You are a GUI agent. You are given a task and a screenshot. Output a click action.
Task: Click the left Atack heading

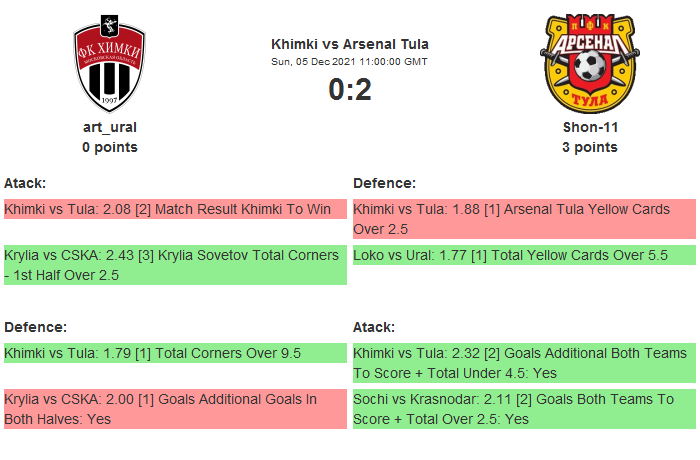tap(25, 183)
